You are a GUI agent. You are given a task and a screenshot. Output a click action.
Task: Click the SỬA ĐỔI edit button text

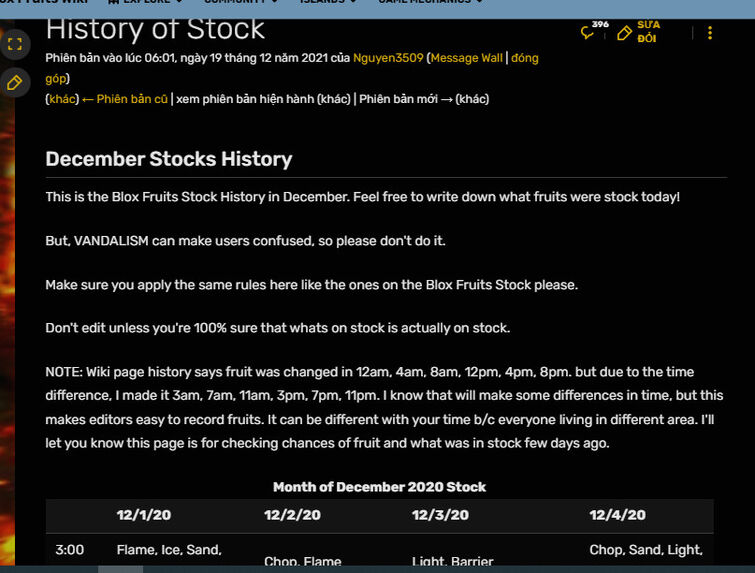coord(648,31)
